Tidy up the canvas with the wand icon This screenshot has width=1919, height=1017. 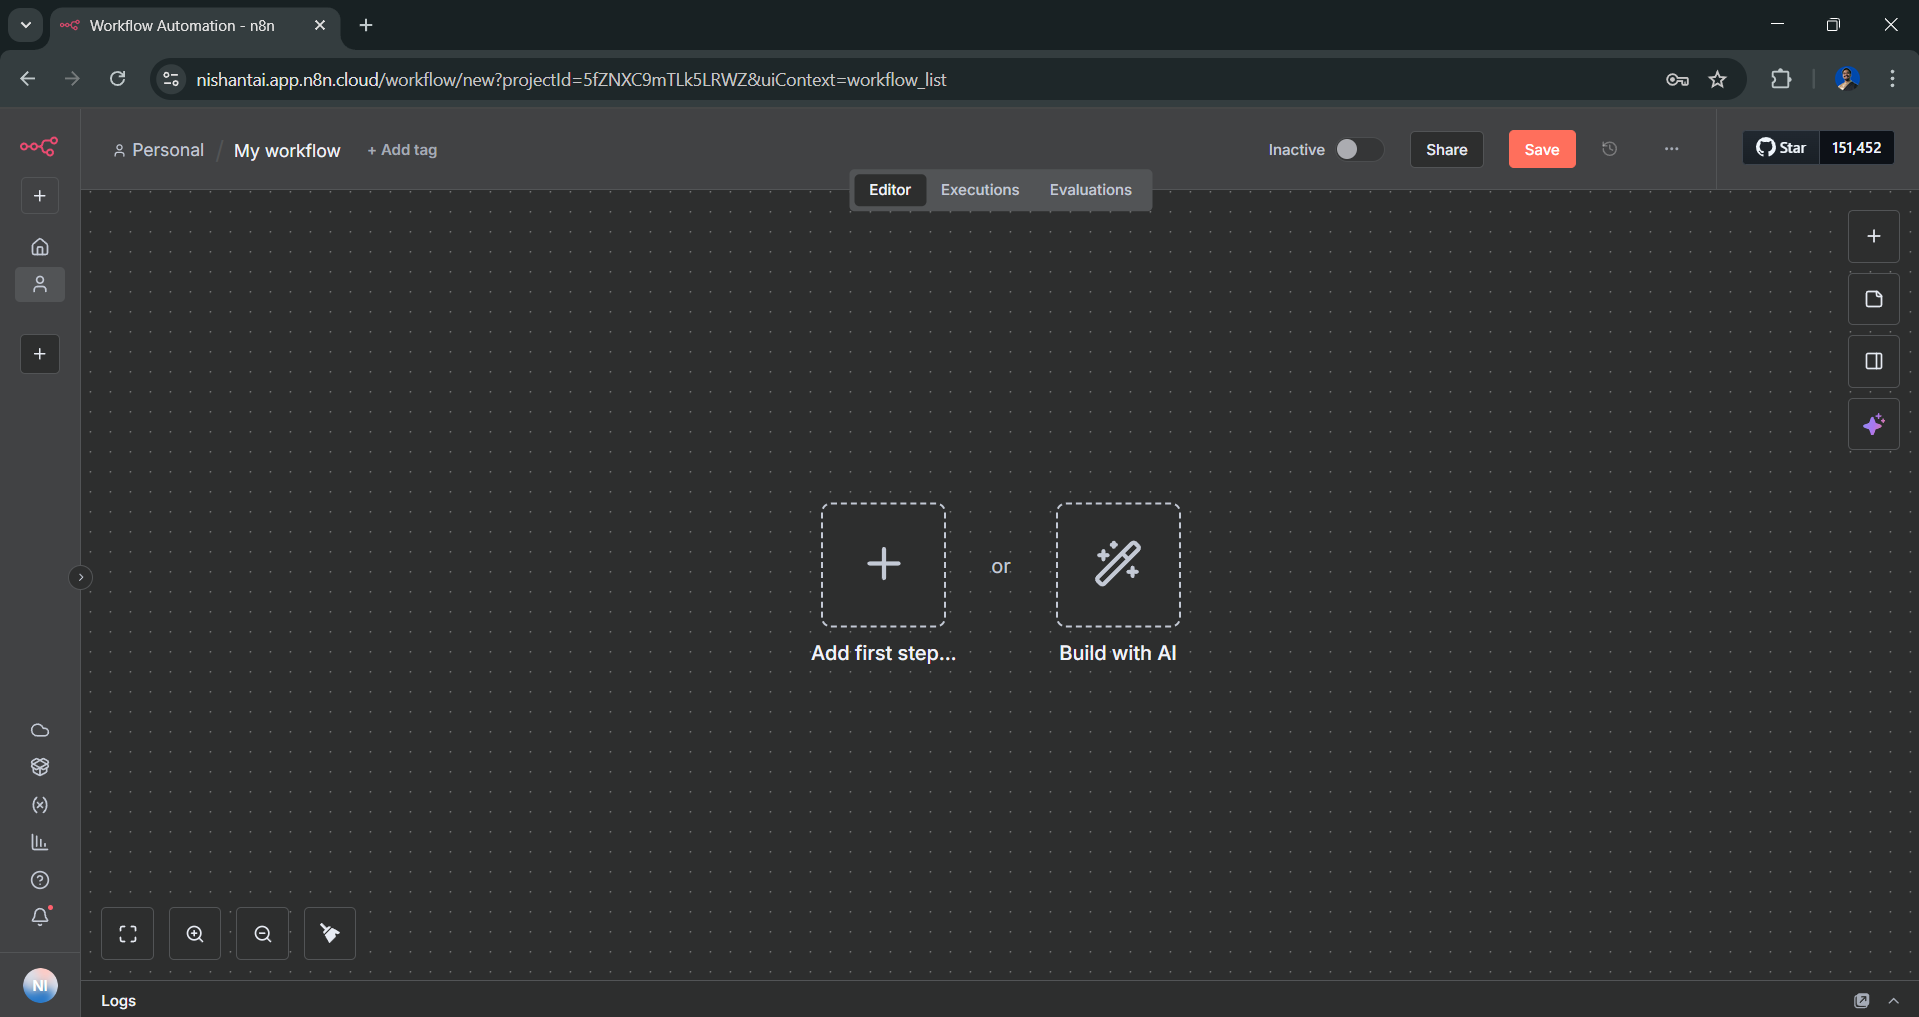[329, 933]
